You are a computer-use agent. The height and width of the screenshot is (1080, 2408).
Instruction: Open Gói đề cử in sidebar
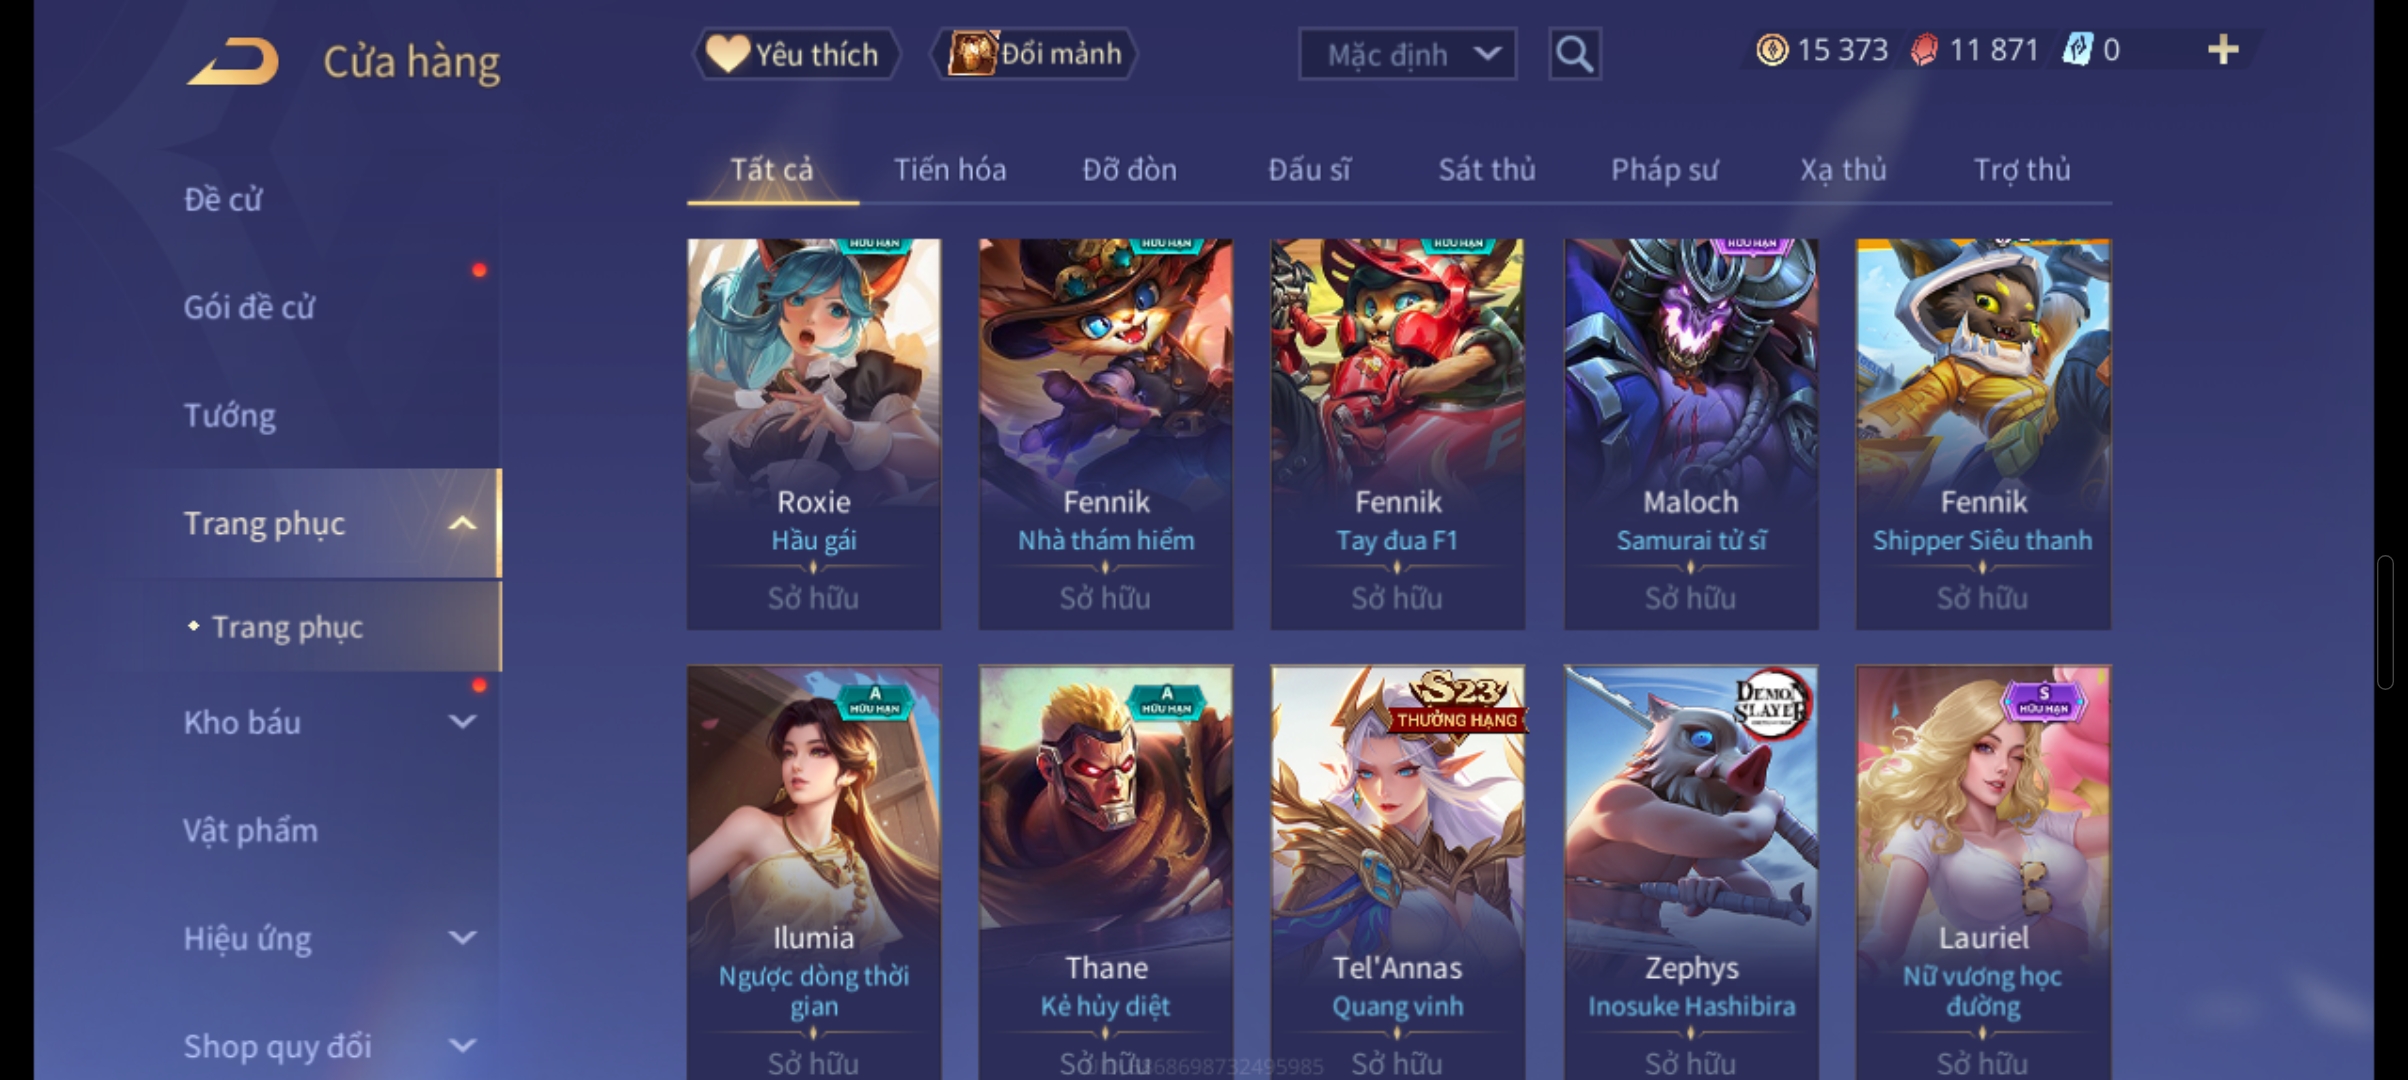point(249,307)
